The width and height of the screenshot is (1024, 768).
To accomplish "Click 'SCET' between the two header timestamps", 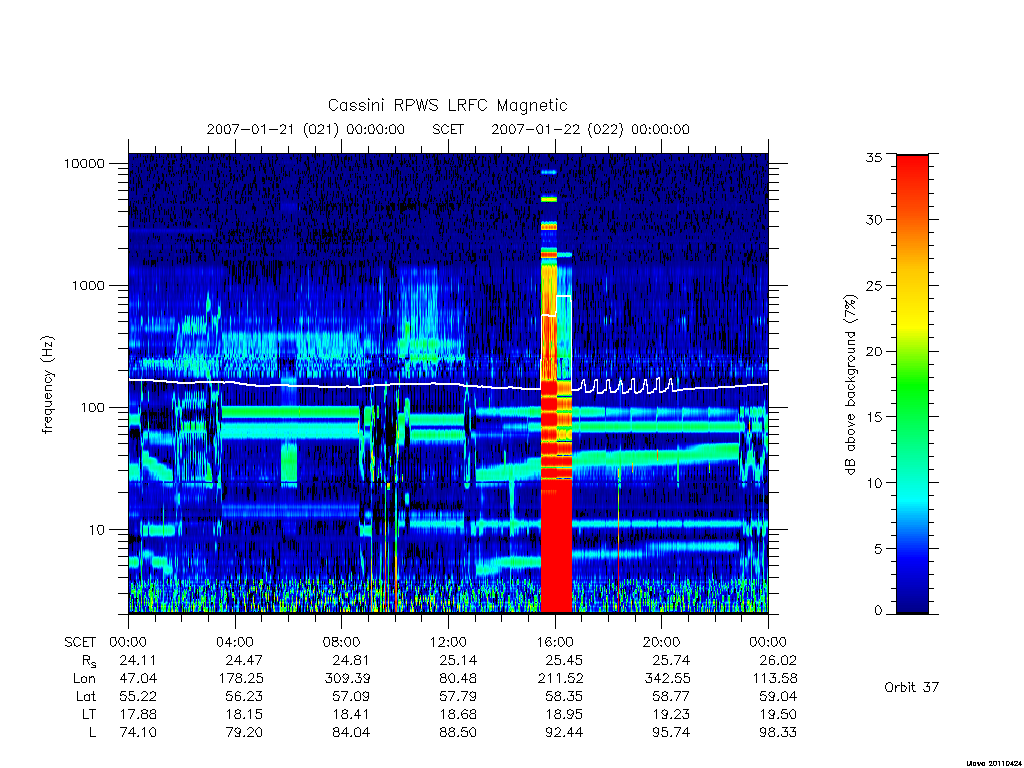I will click(448, 129).
